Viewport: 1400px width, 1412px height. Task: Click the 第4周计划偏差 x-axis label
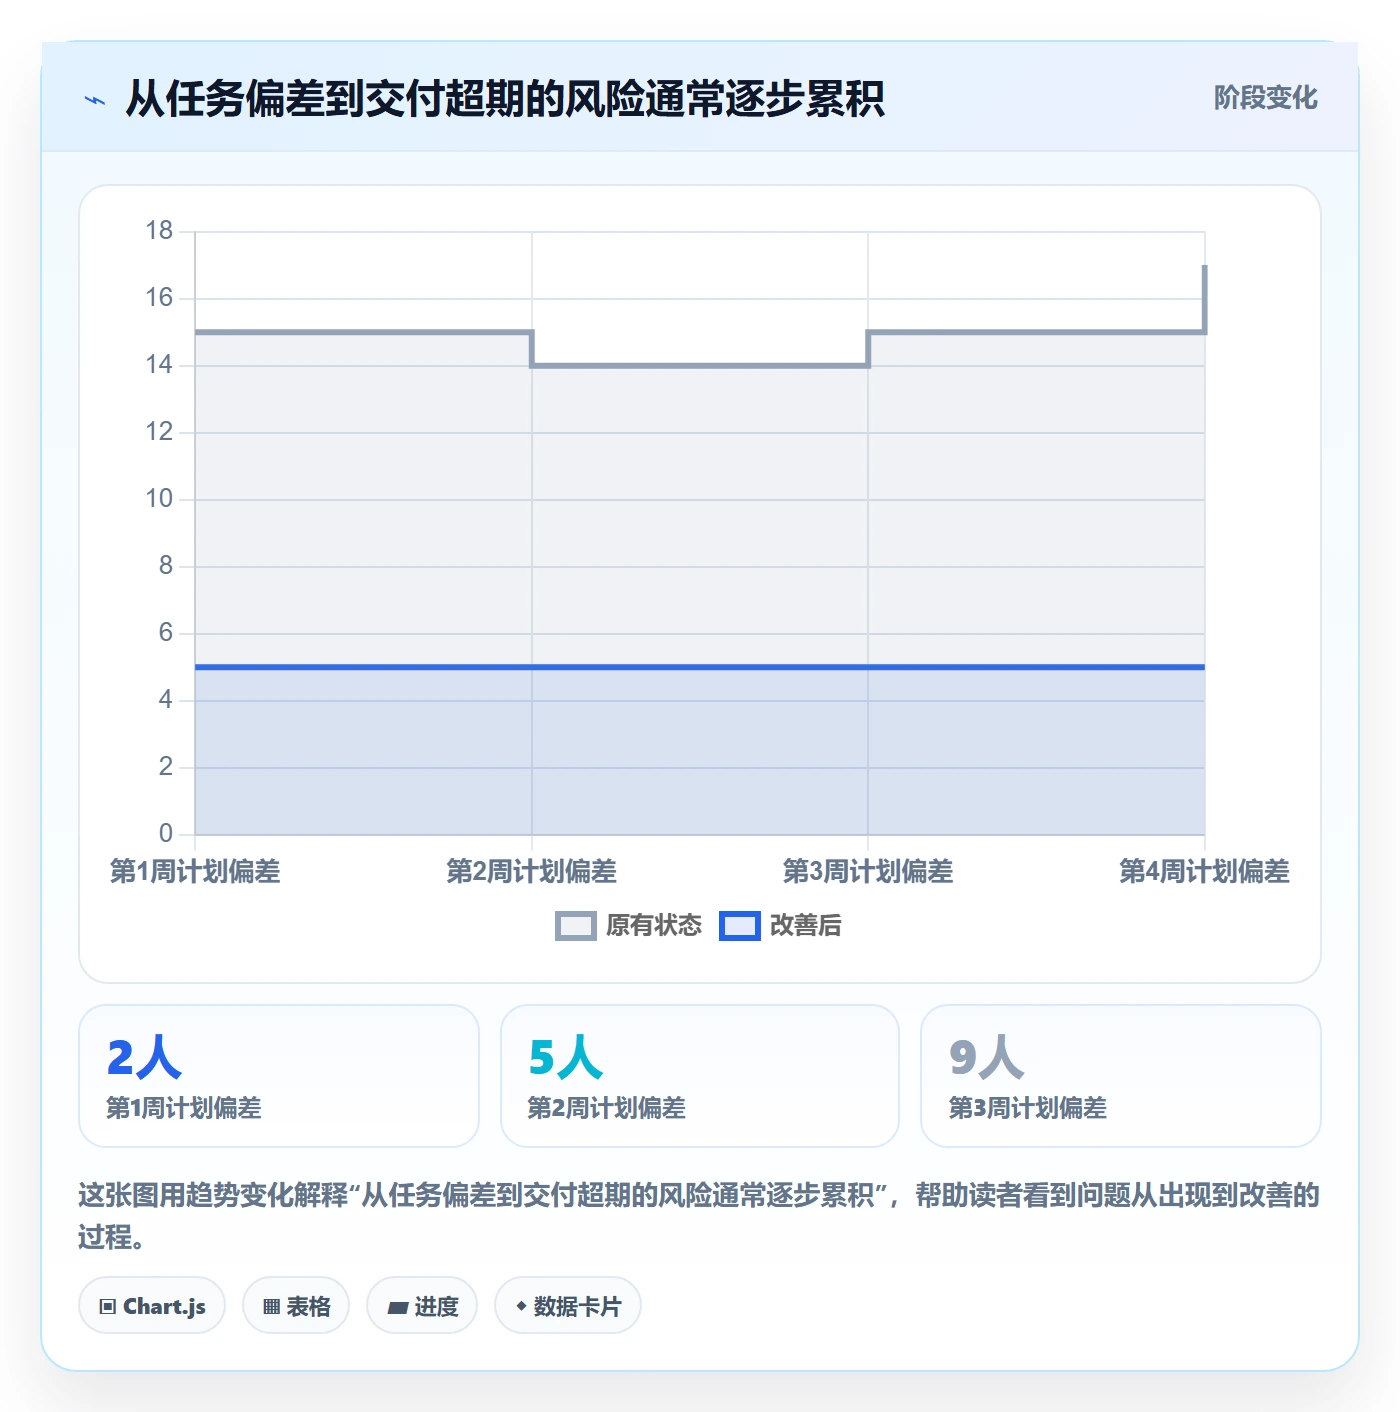pos(1204,871)
